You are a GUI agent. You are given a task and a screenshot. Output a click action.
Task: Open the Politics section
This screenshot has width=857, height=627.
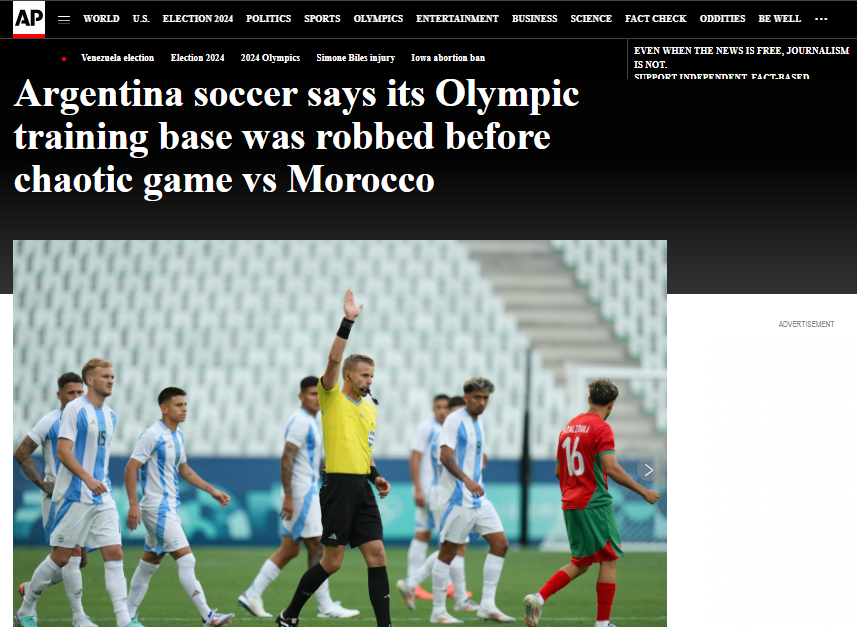click(268, 19)
